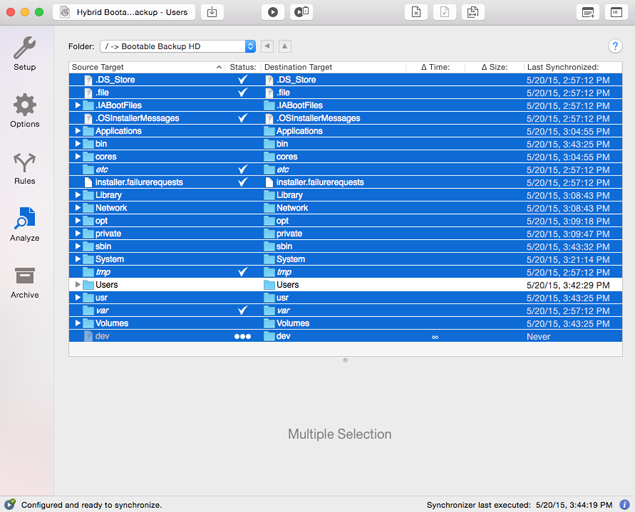
Task: Click the split pane divider handle dot
Action: pyautogui.click(x=345, y=360)
